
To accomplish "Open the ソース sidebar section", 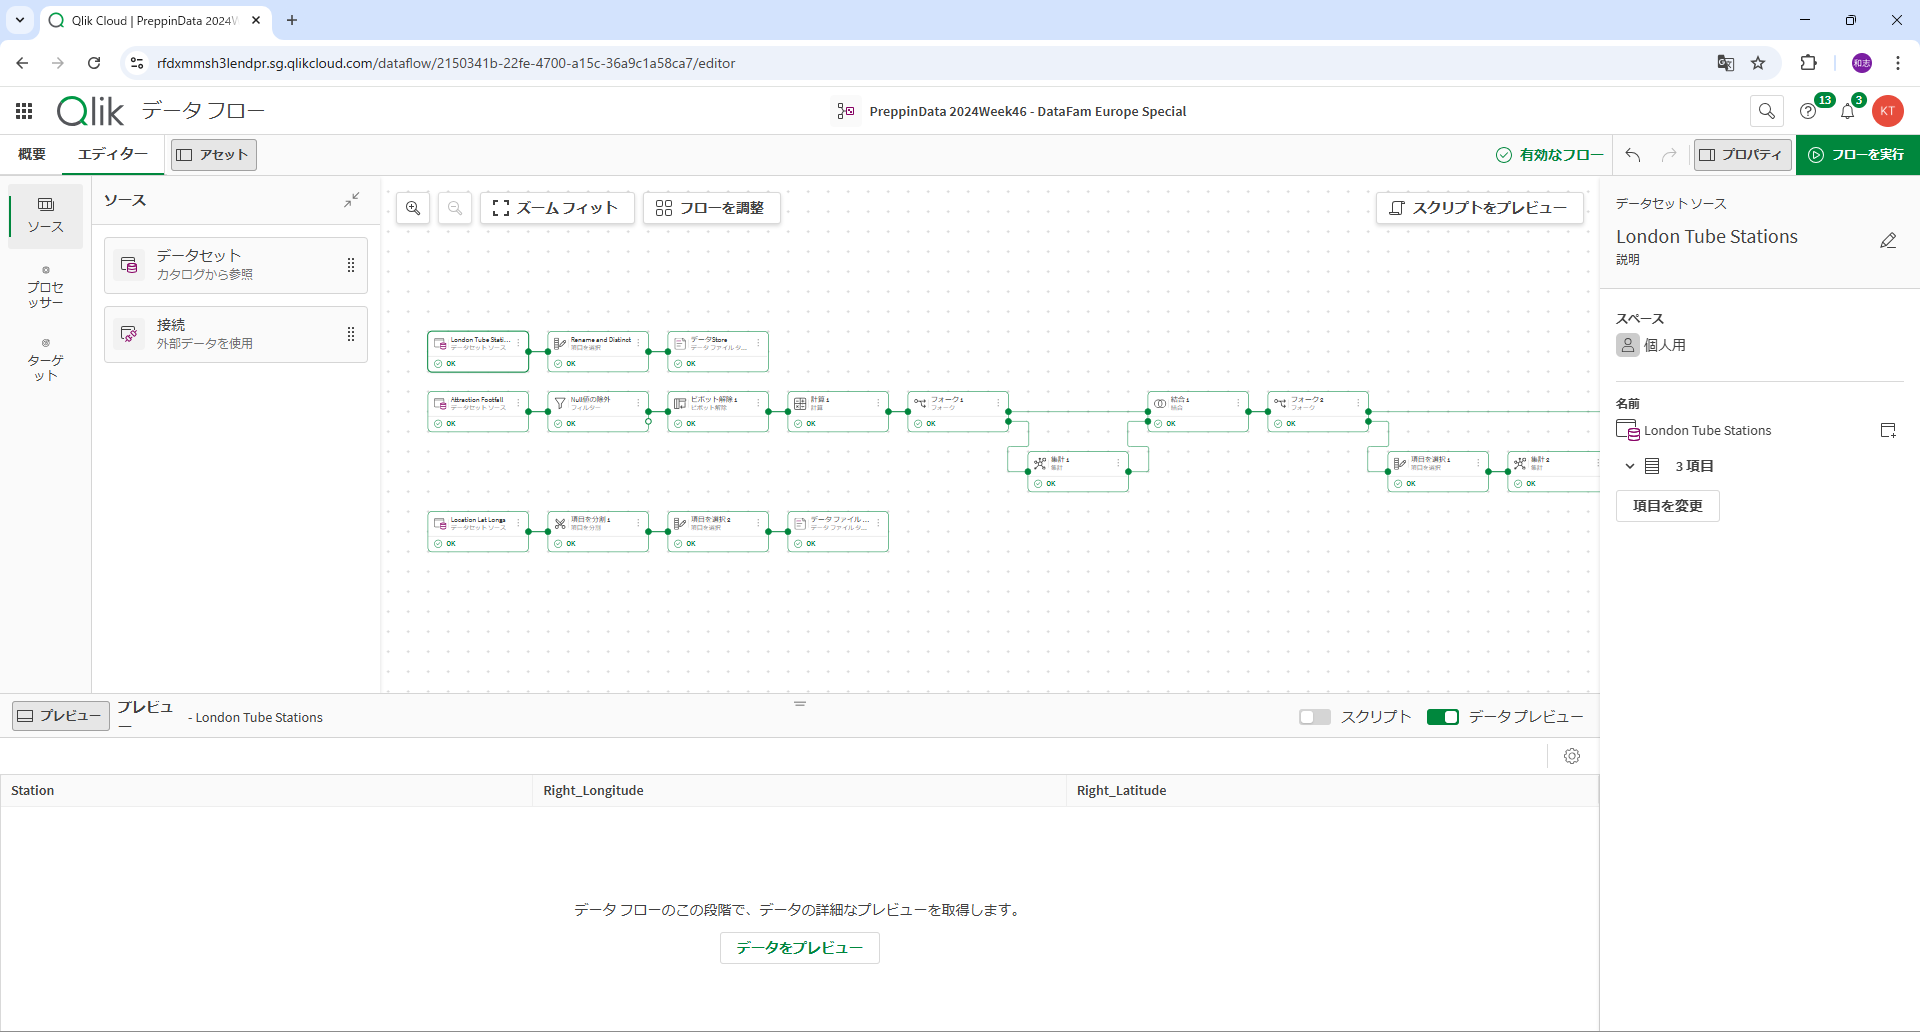I will coord(46,216).
